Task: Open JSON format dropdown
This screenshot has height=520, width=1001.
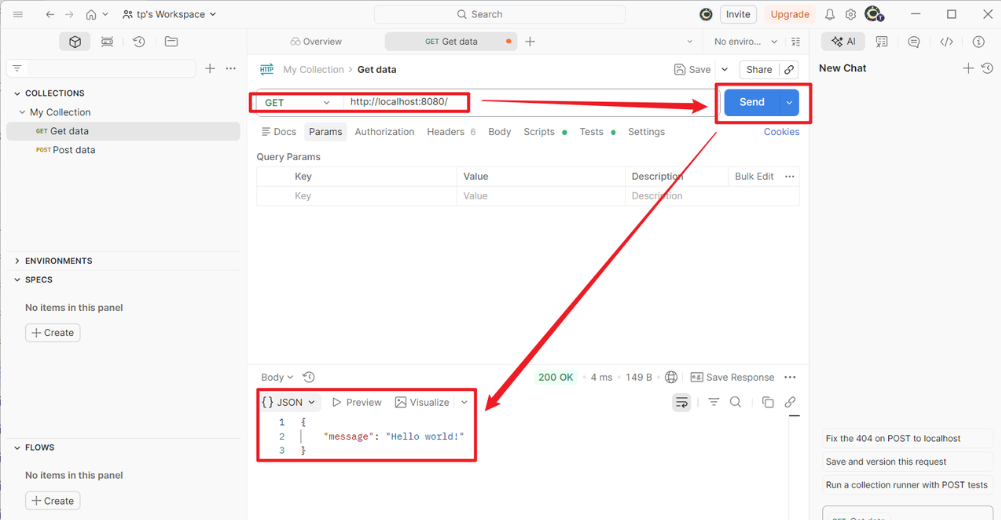Action: click(289, 403)
